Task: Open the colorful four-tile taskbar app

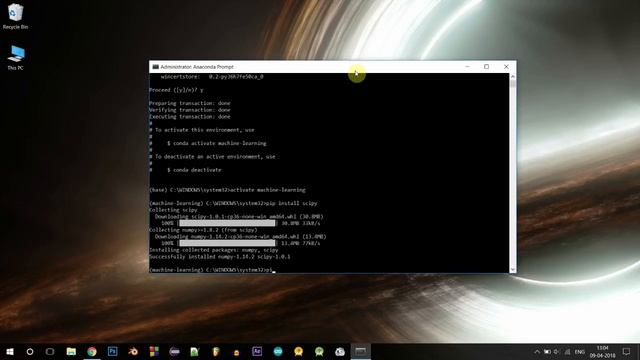Action: [x=154, y=351]
